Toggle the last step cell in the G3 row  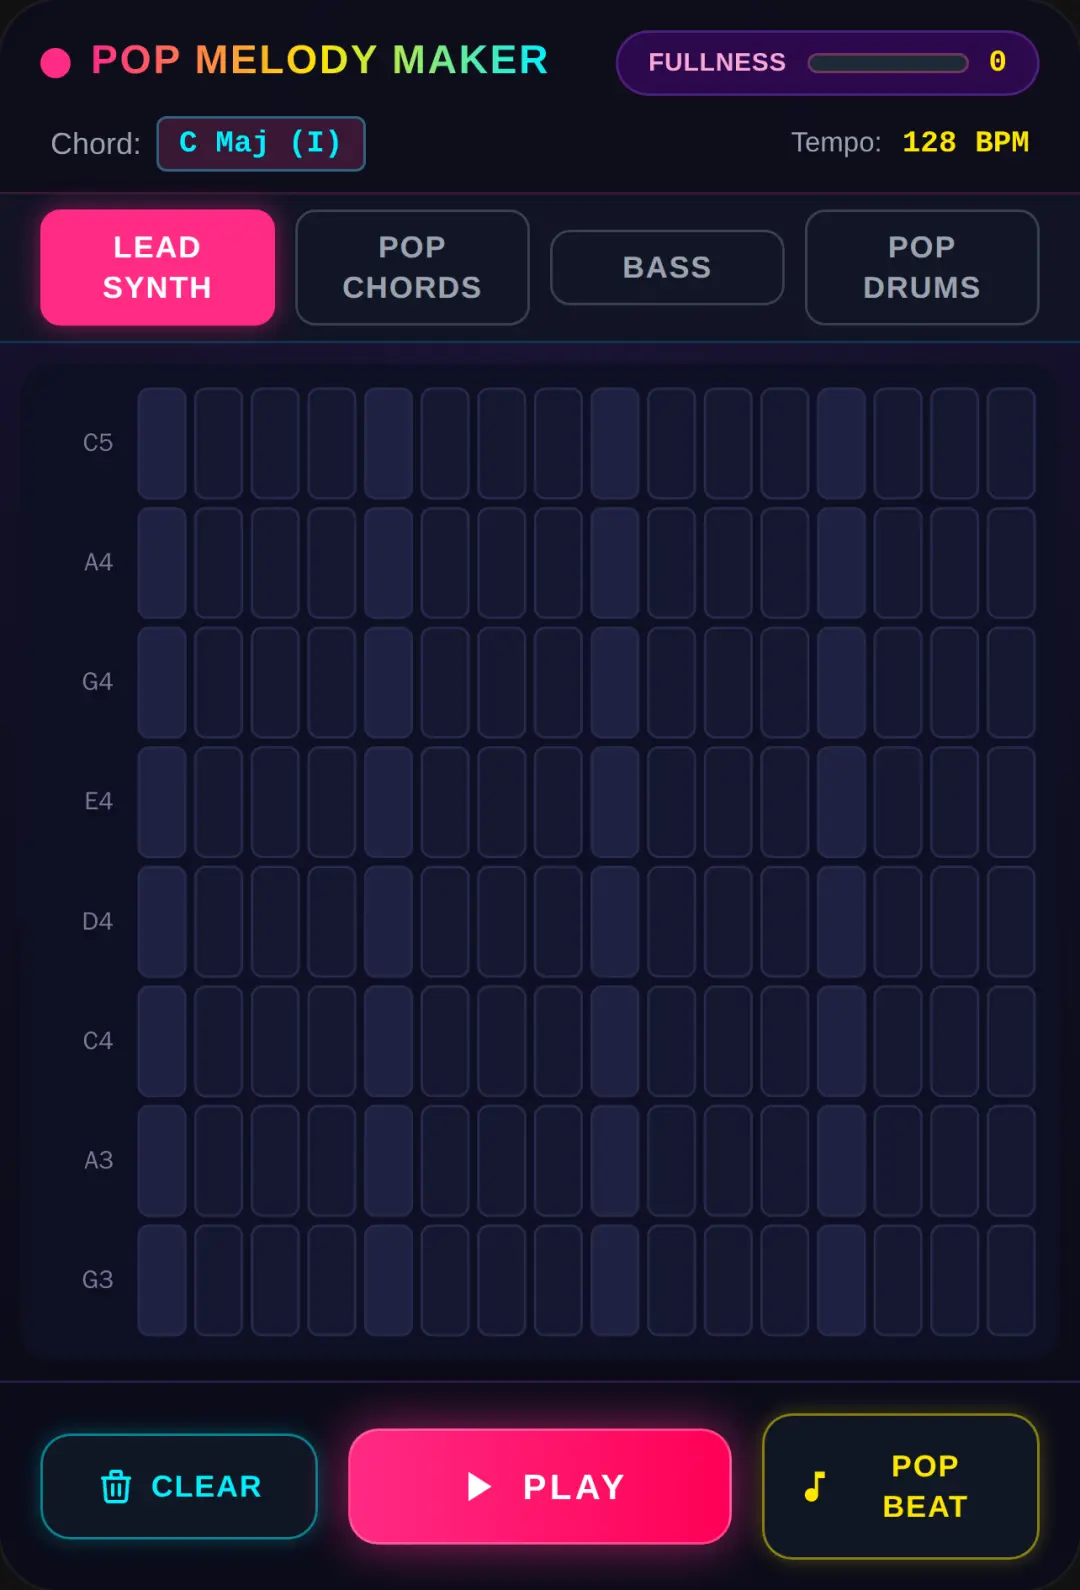(x=1011, y=1280)
